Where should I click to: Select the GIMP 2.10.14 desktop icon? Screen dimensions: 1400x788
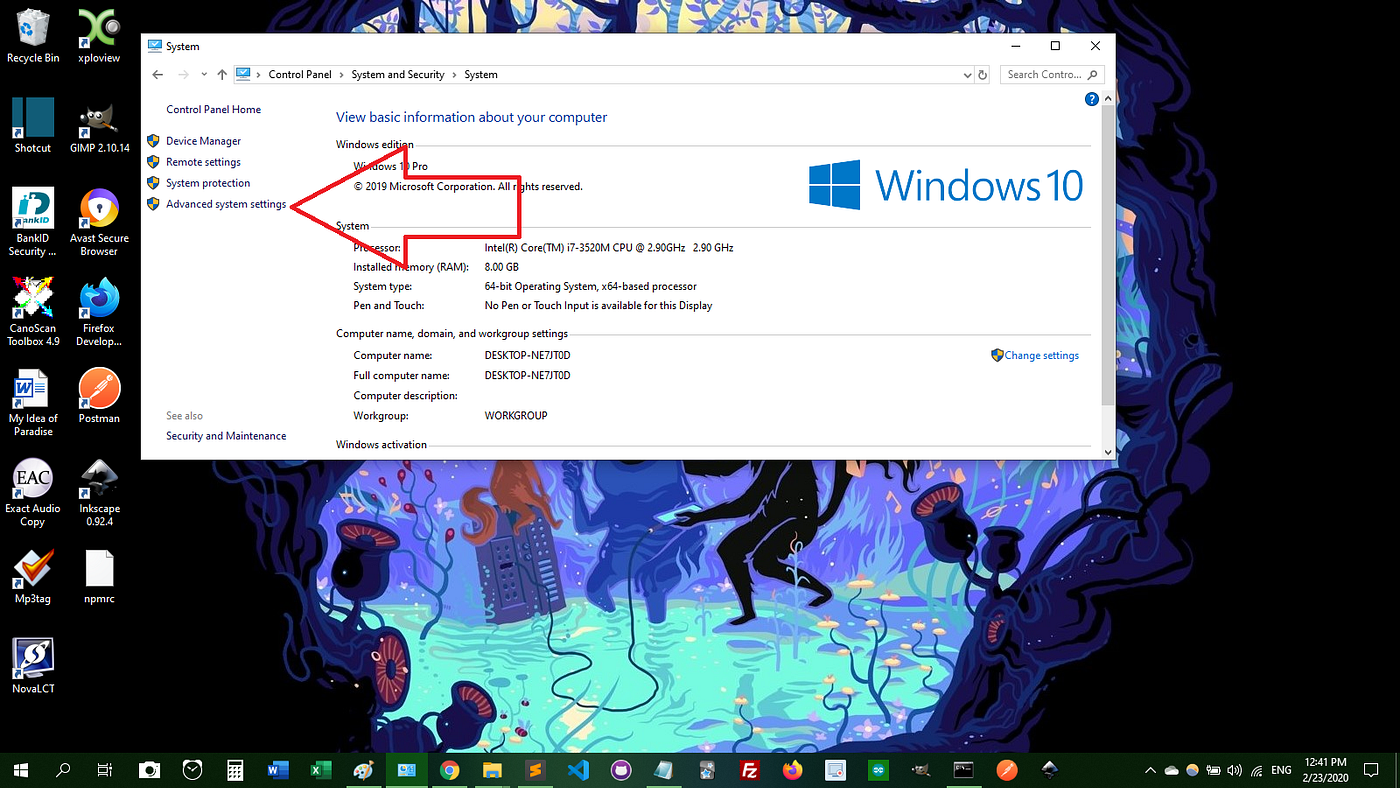[99, 125]
